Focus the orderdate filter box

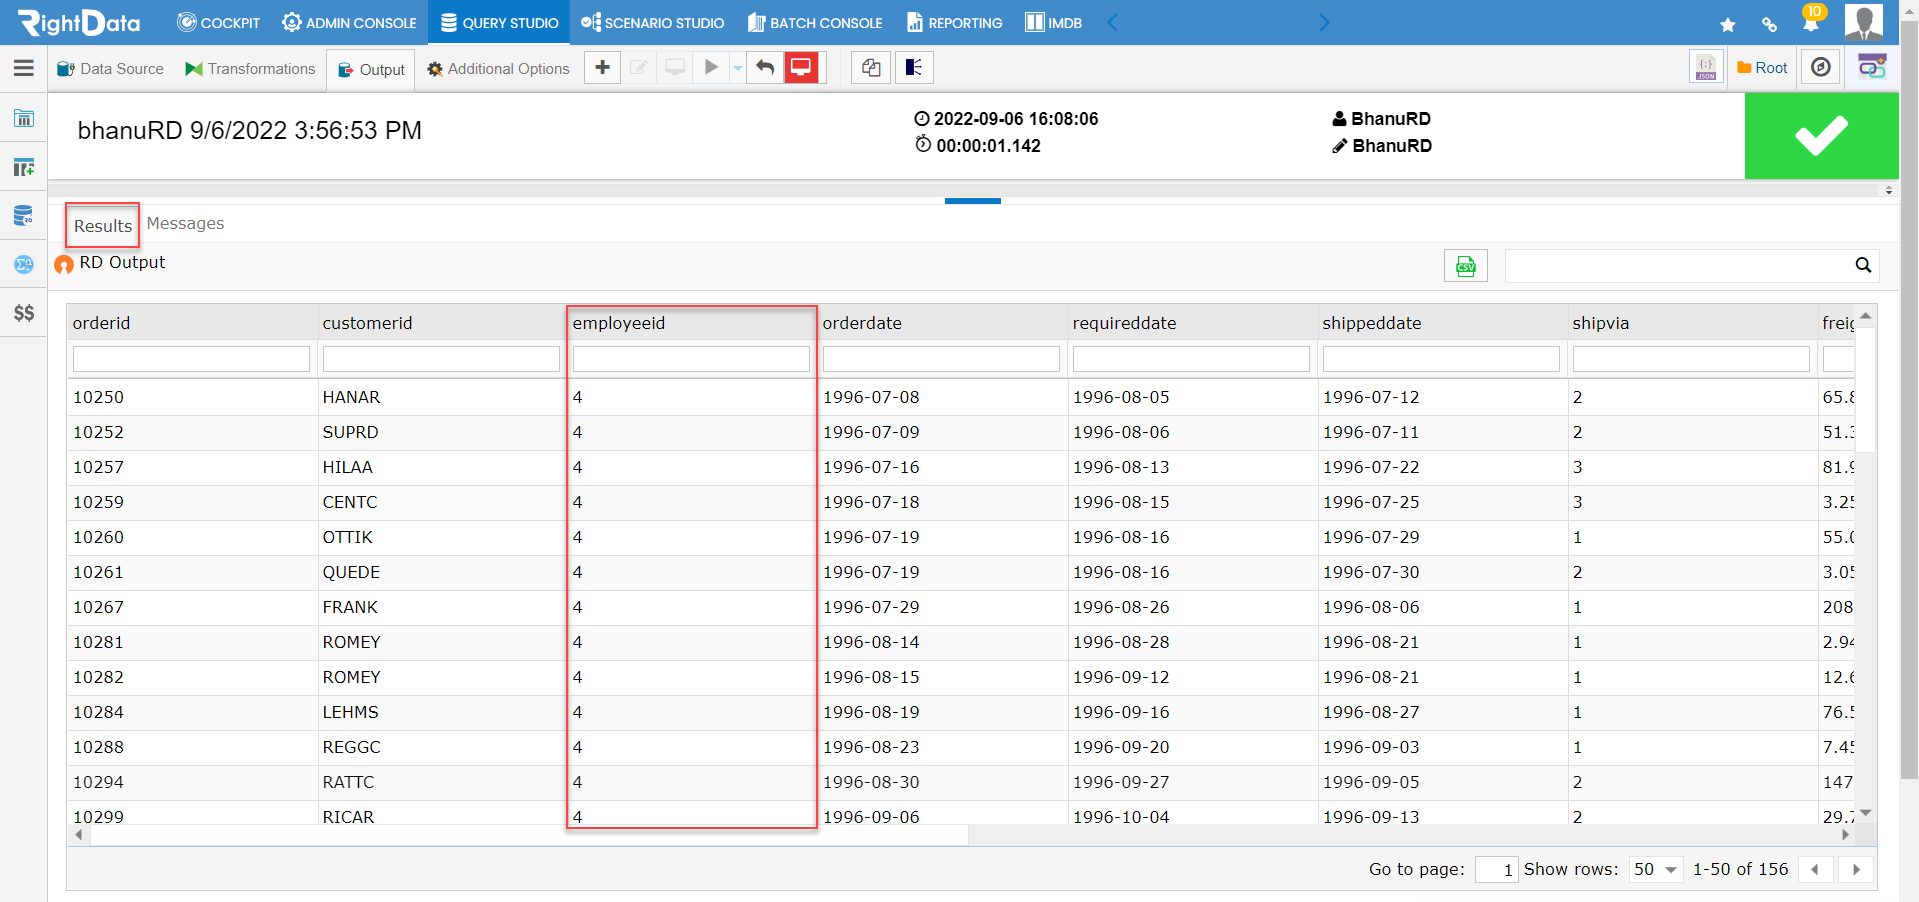pyautogui.click(x=941, y=359)
